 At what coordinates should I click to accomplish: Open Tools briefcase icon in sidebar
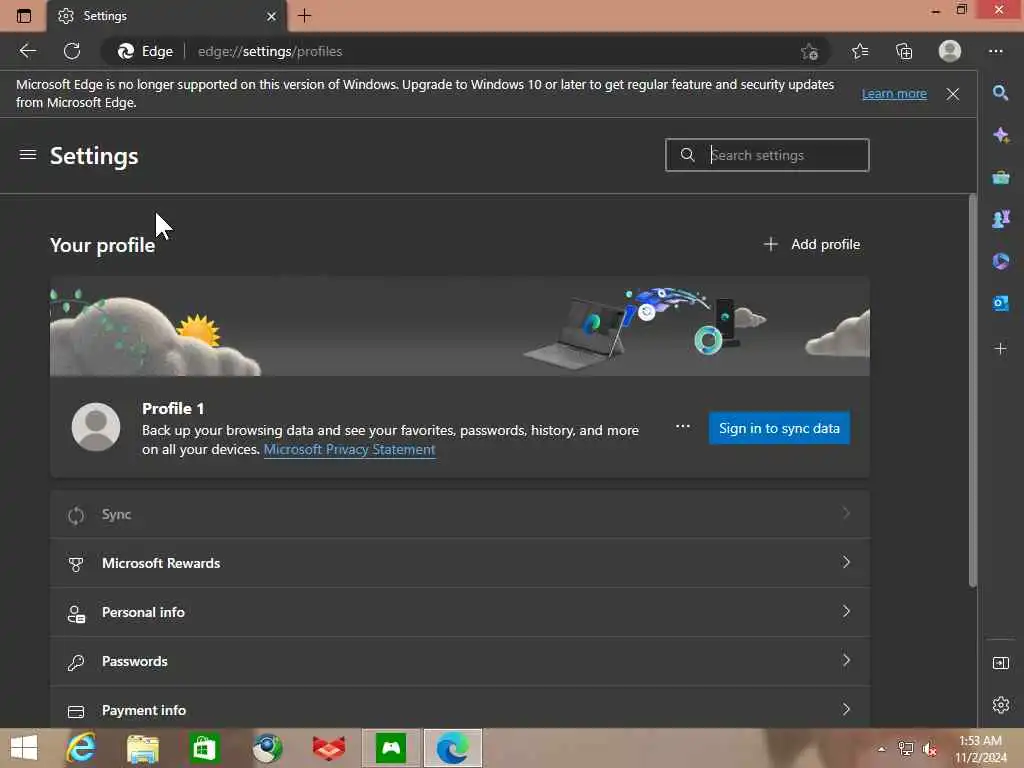pyautogui.click(x=1000, y=177)
